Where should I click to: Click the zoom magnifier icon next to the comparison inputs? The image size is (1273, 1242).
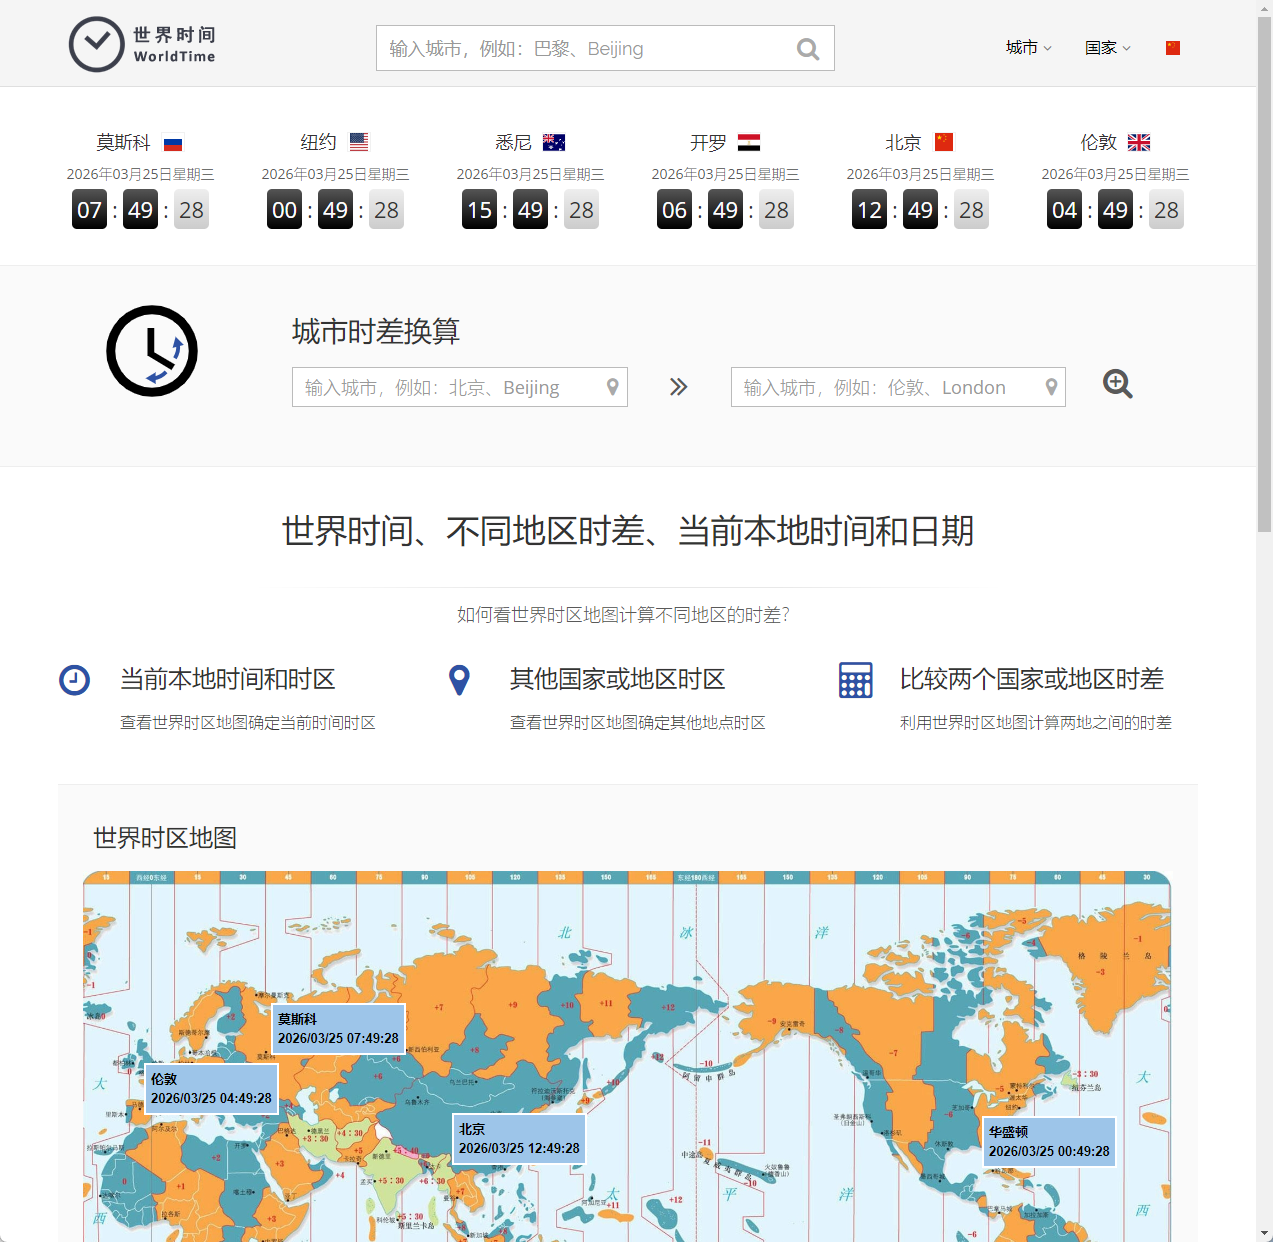coord(1117,385)
